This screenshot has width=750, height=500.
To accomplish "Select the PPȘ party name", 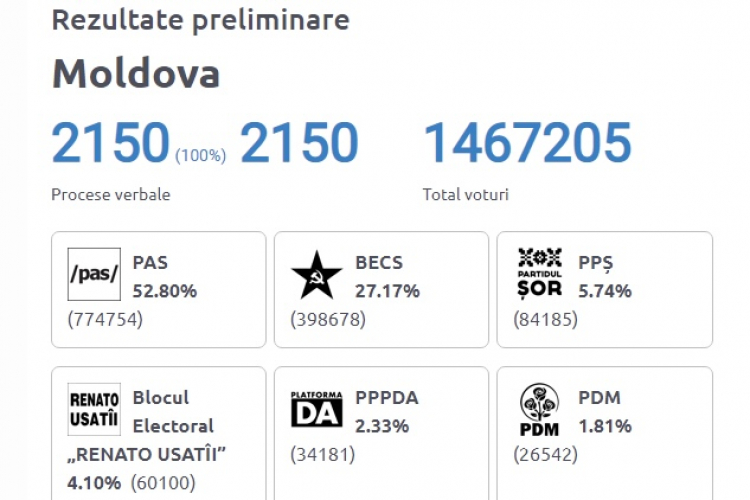I will (596, 263).
